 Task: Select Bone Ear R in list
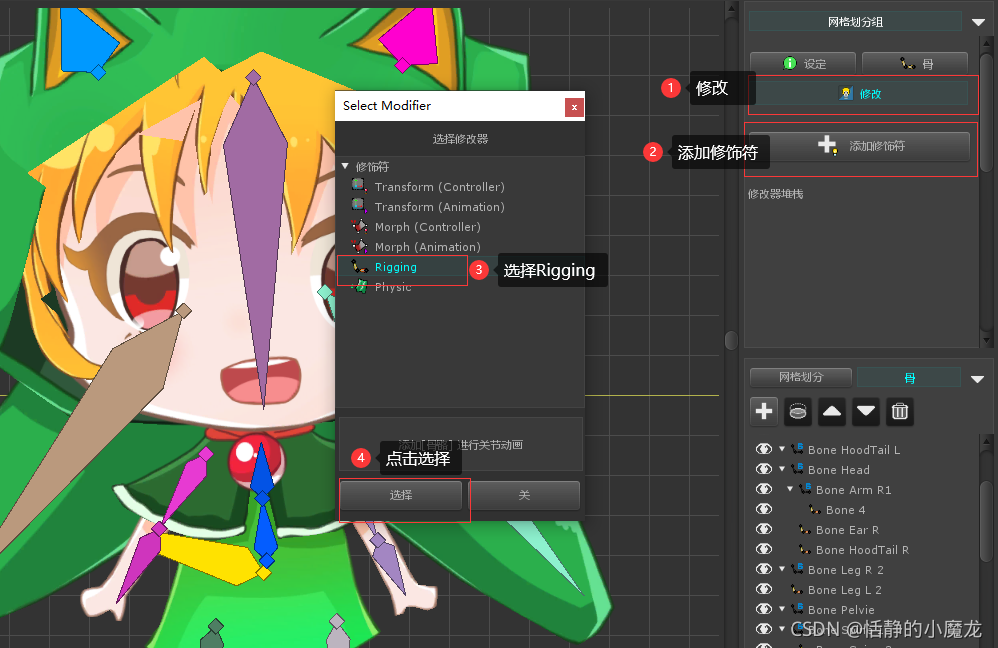847,530
